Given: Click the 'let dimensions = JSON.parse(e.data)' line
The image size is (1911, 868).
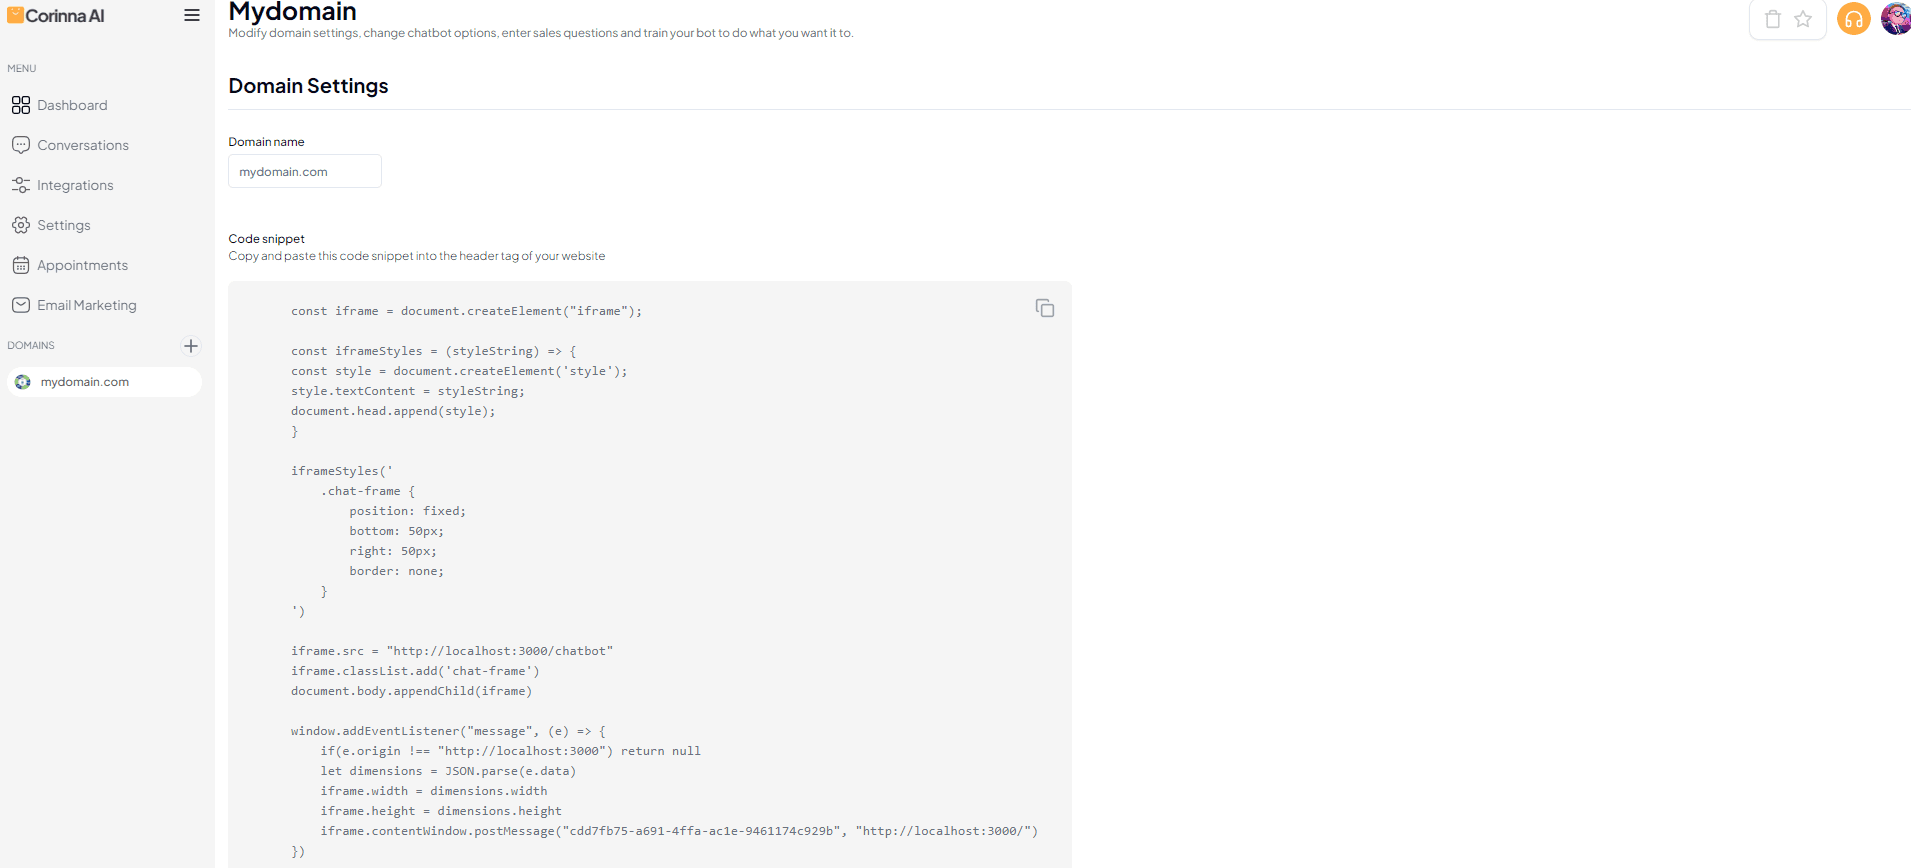Looking at the screenshot, I should pos(448,771).
